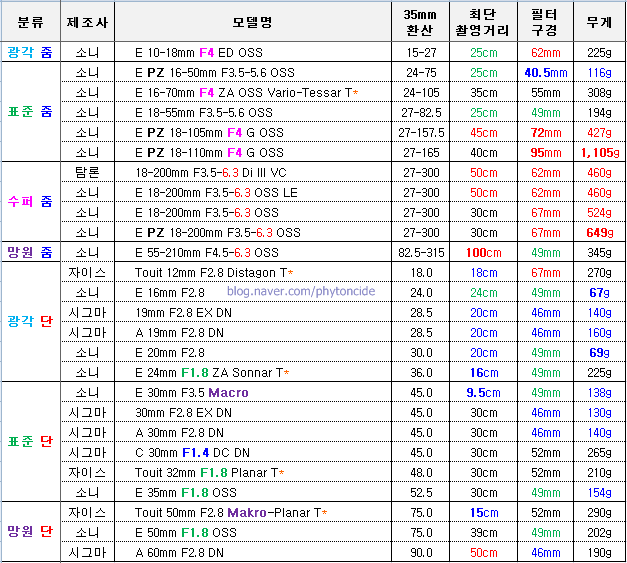Click the 1,105g weight value

click(599, 152)
